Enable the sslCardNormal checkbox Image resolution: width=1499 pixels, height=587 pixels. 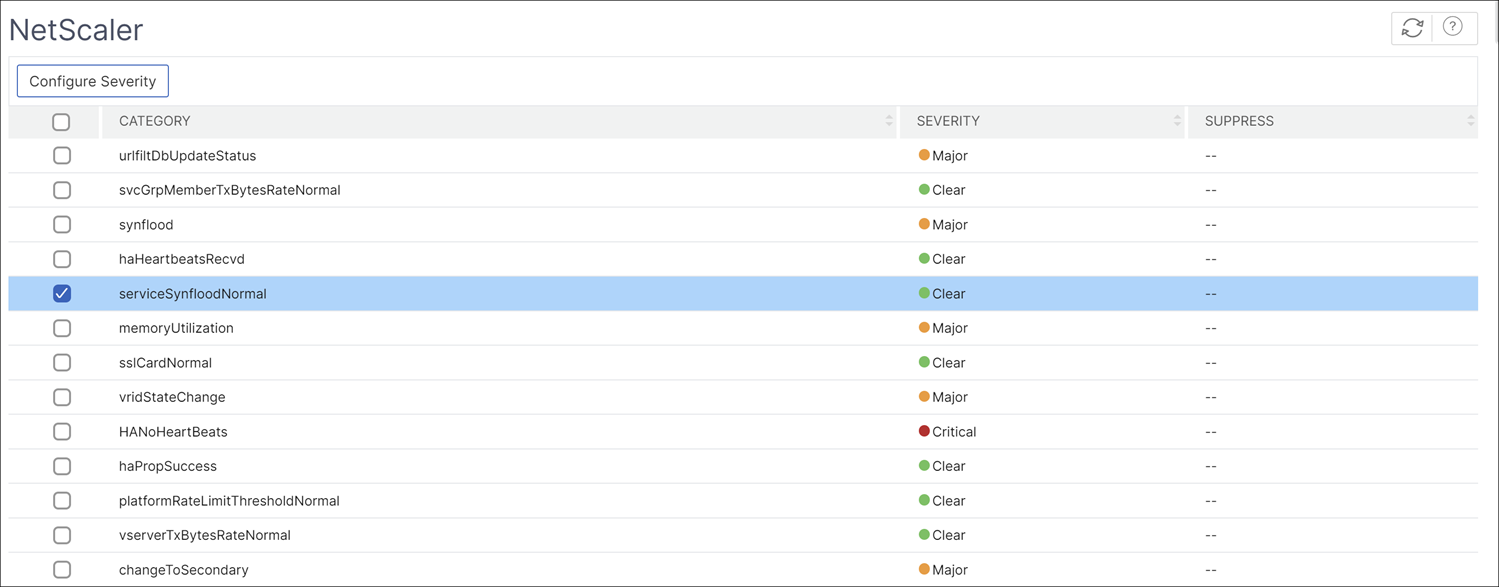[x=62, y=362]
